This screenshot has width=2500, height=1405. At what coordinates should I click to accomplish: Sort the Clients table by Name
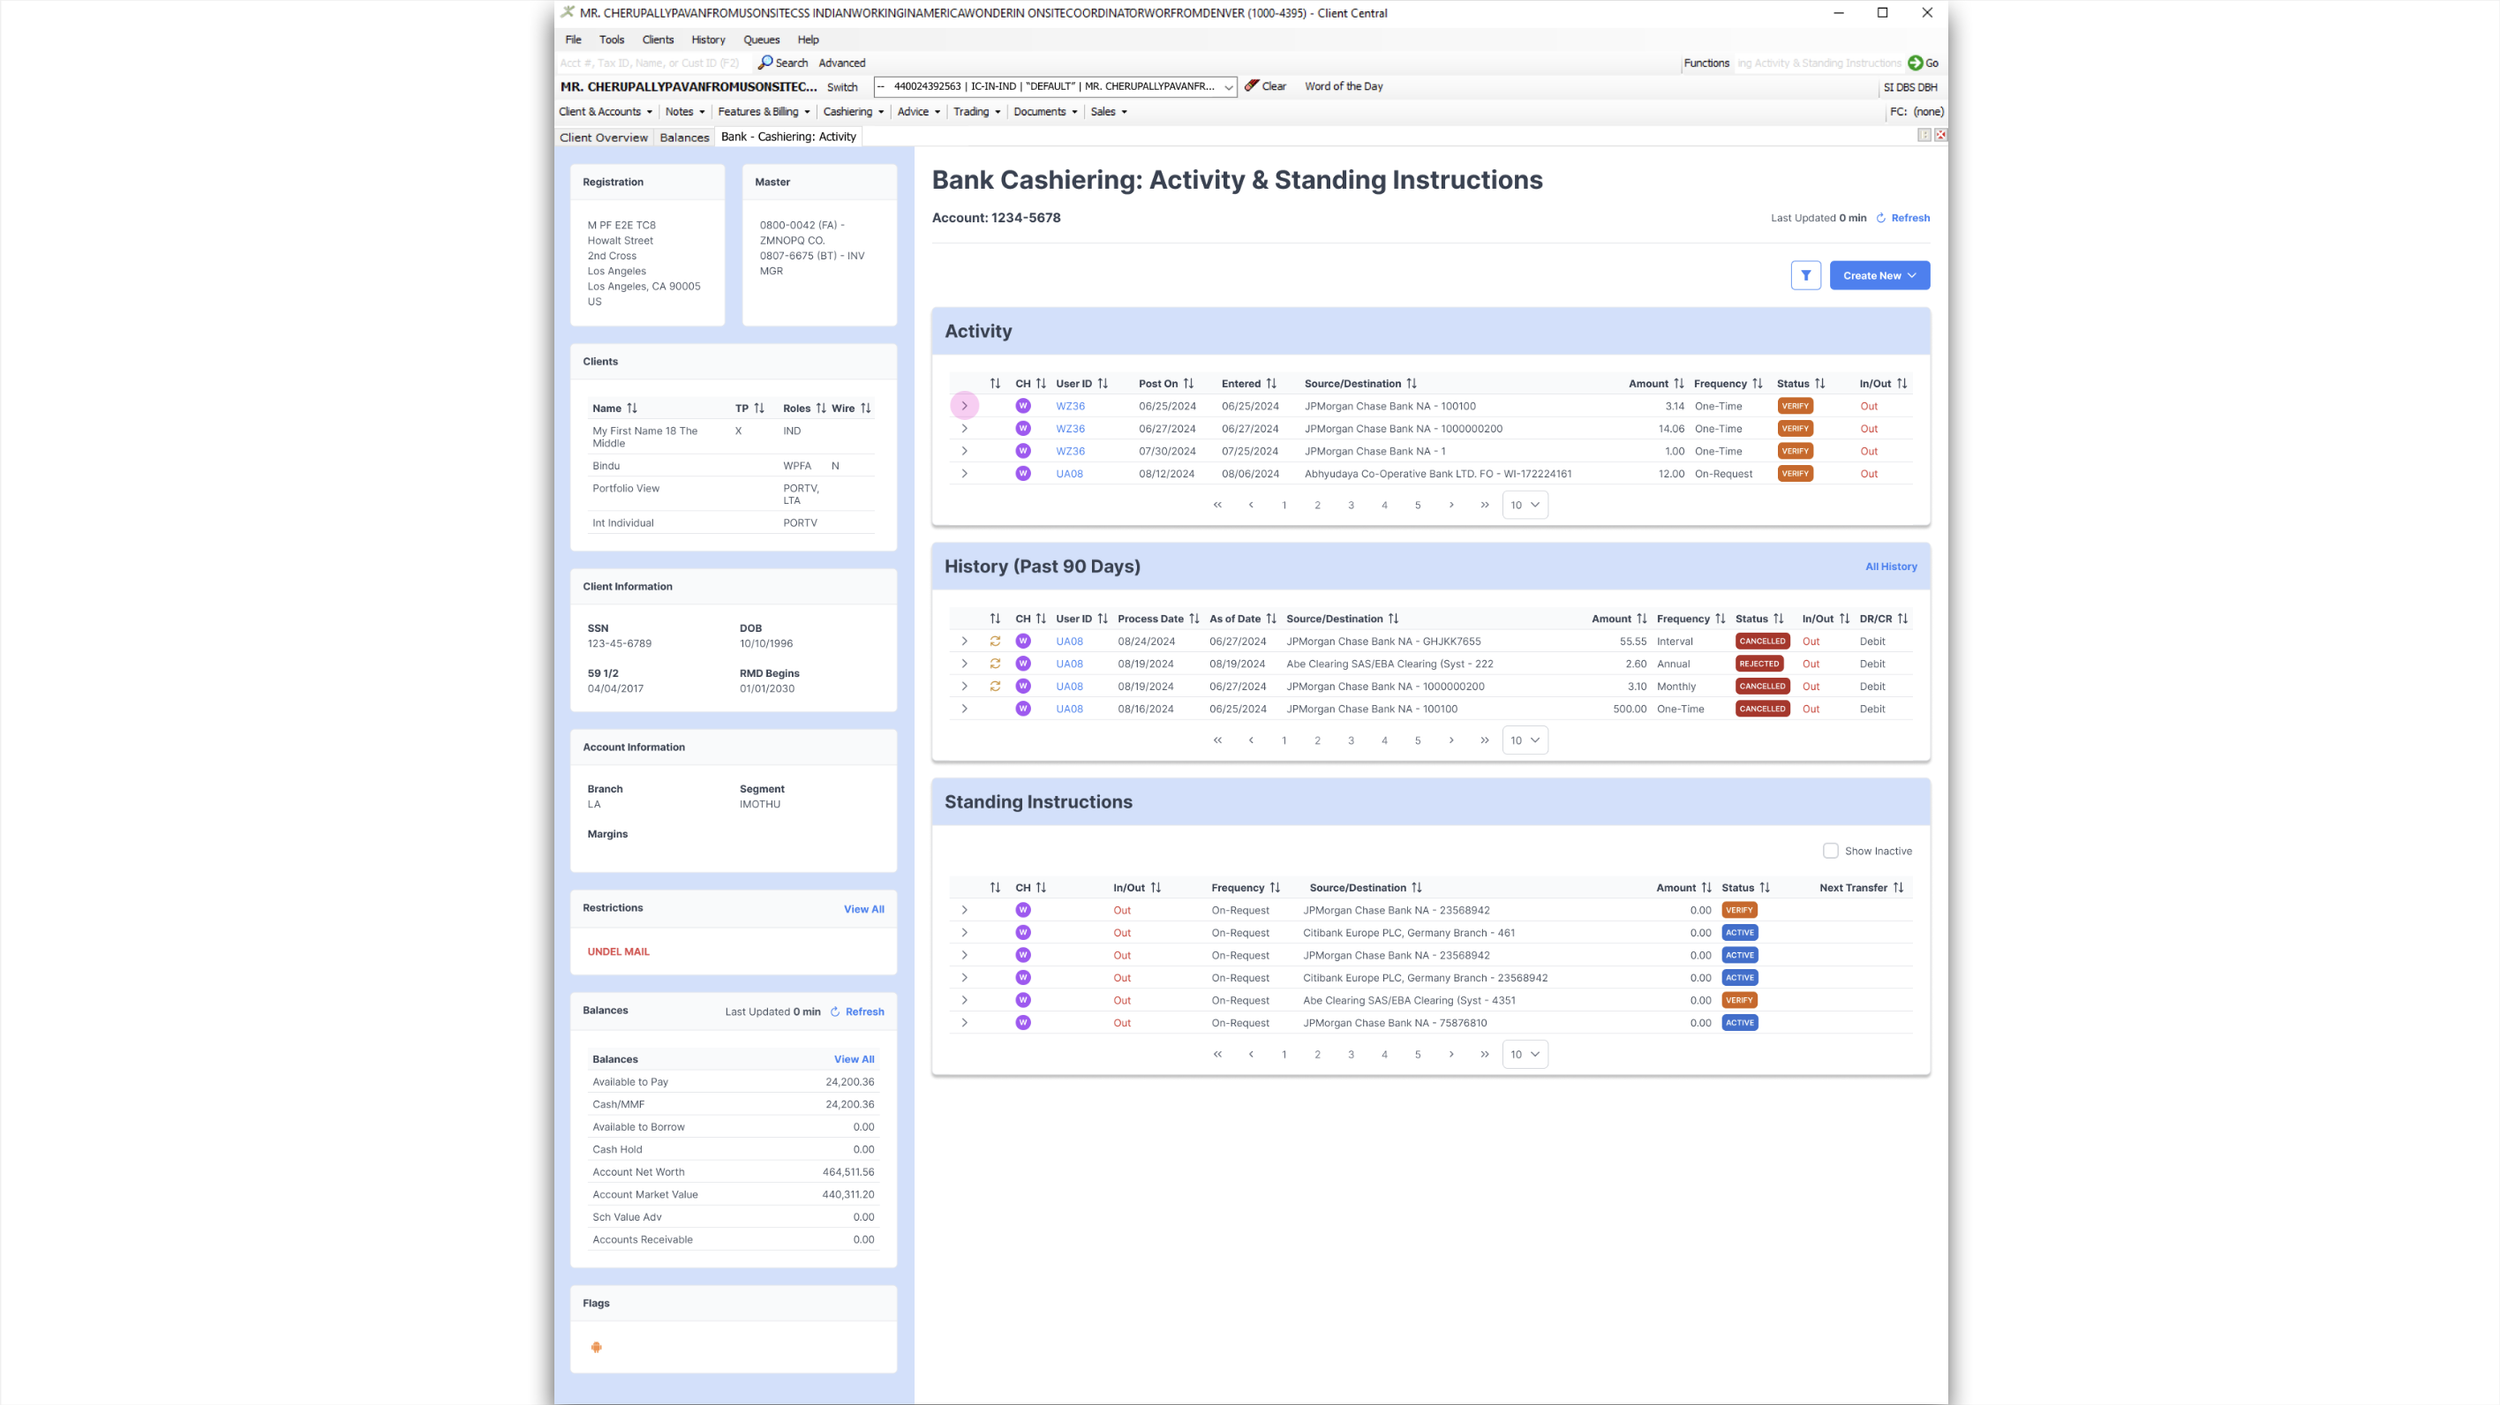pyautogui.click(x=632, y=408)
